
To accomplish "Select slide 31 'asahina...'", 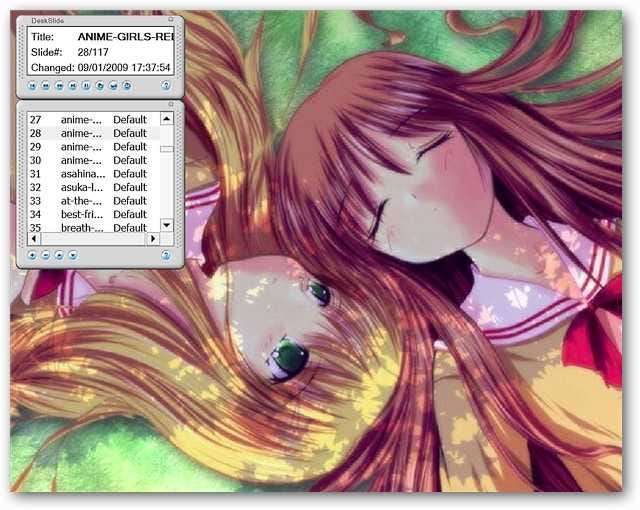I will coord(93,174).
